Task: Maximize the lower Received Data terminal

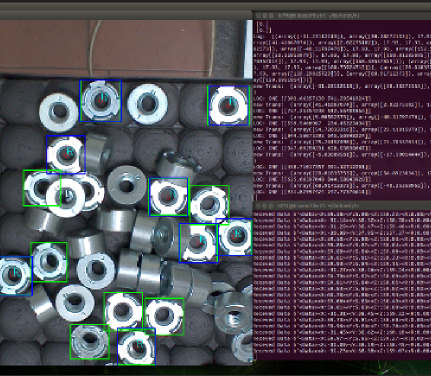Action: (x=271, y=206)
